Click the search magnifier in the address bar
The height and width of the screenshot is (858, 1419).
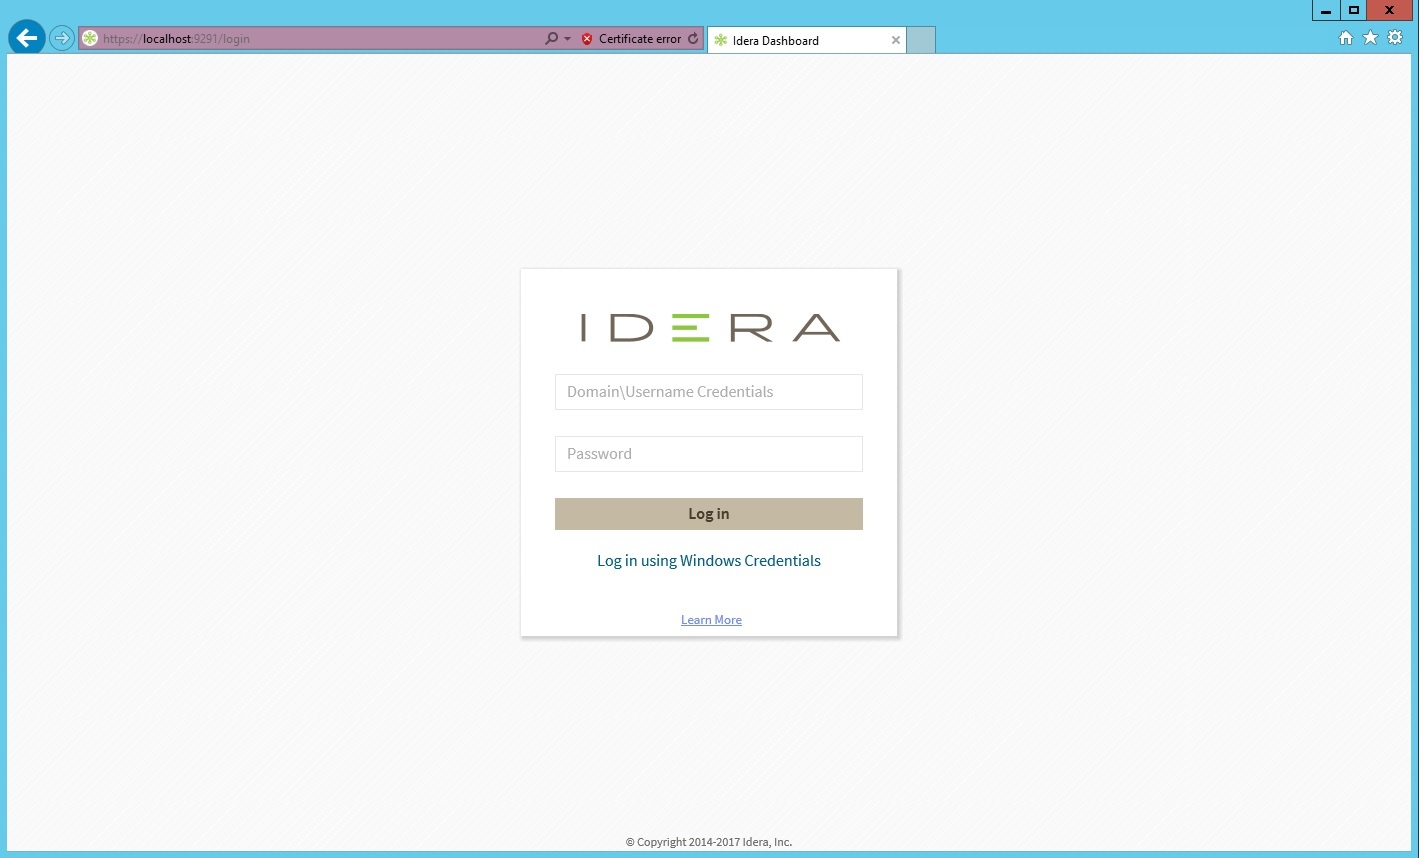pyautogui.click(x=551, y=39)
